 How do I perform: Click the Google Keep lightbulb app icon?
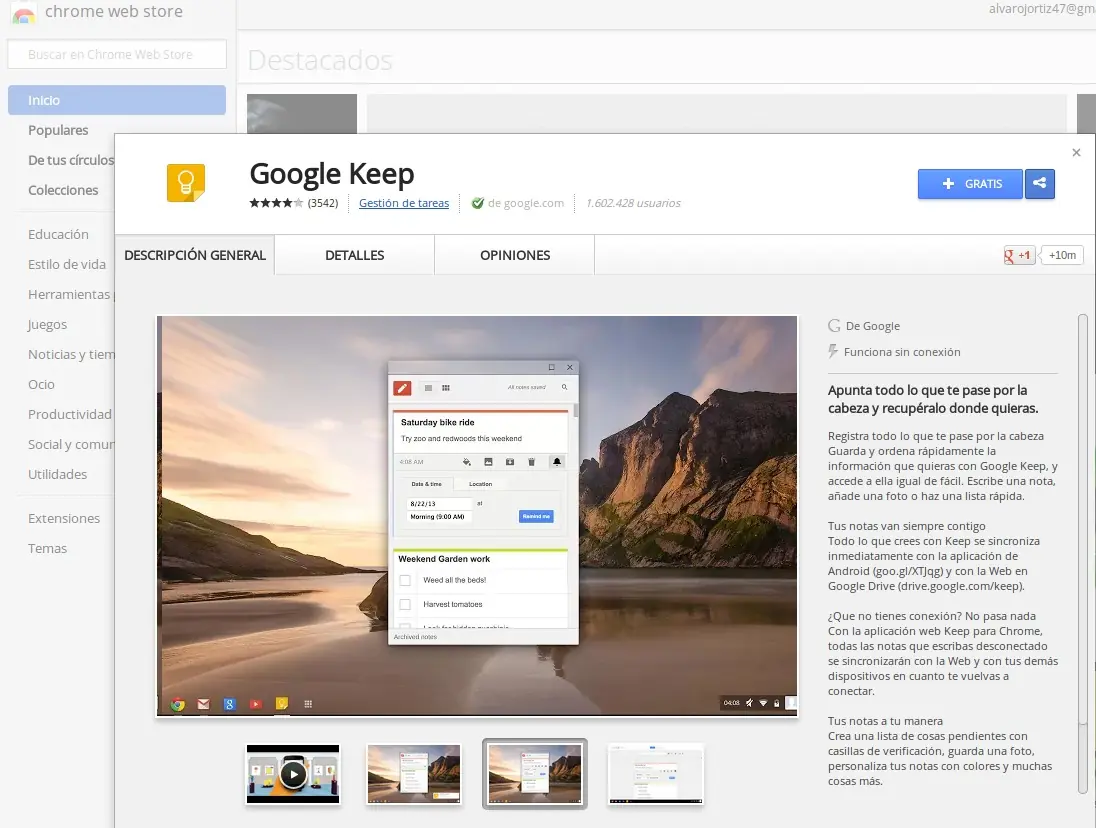[x=185, y=183]
